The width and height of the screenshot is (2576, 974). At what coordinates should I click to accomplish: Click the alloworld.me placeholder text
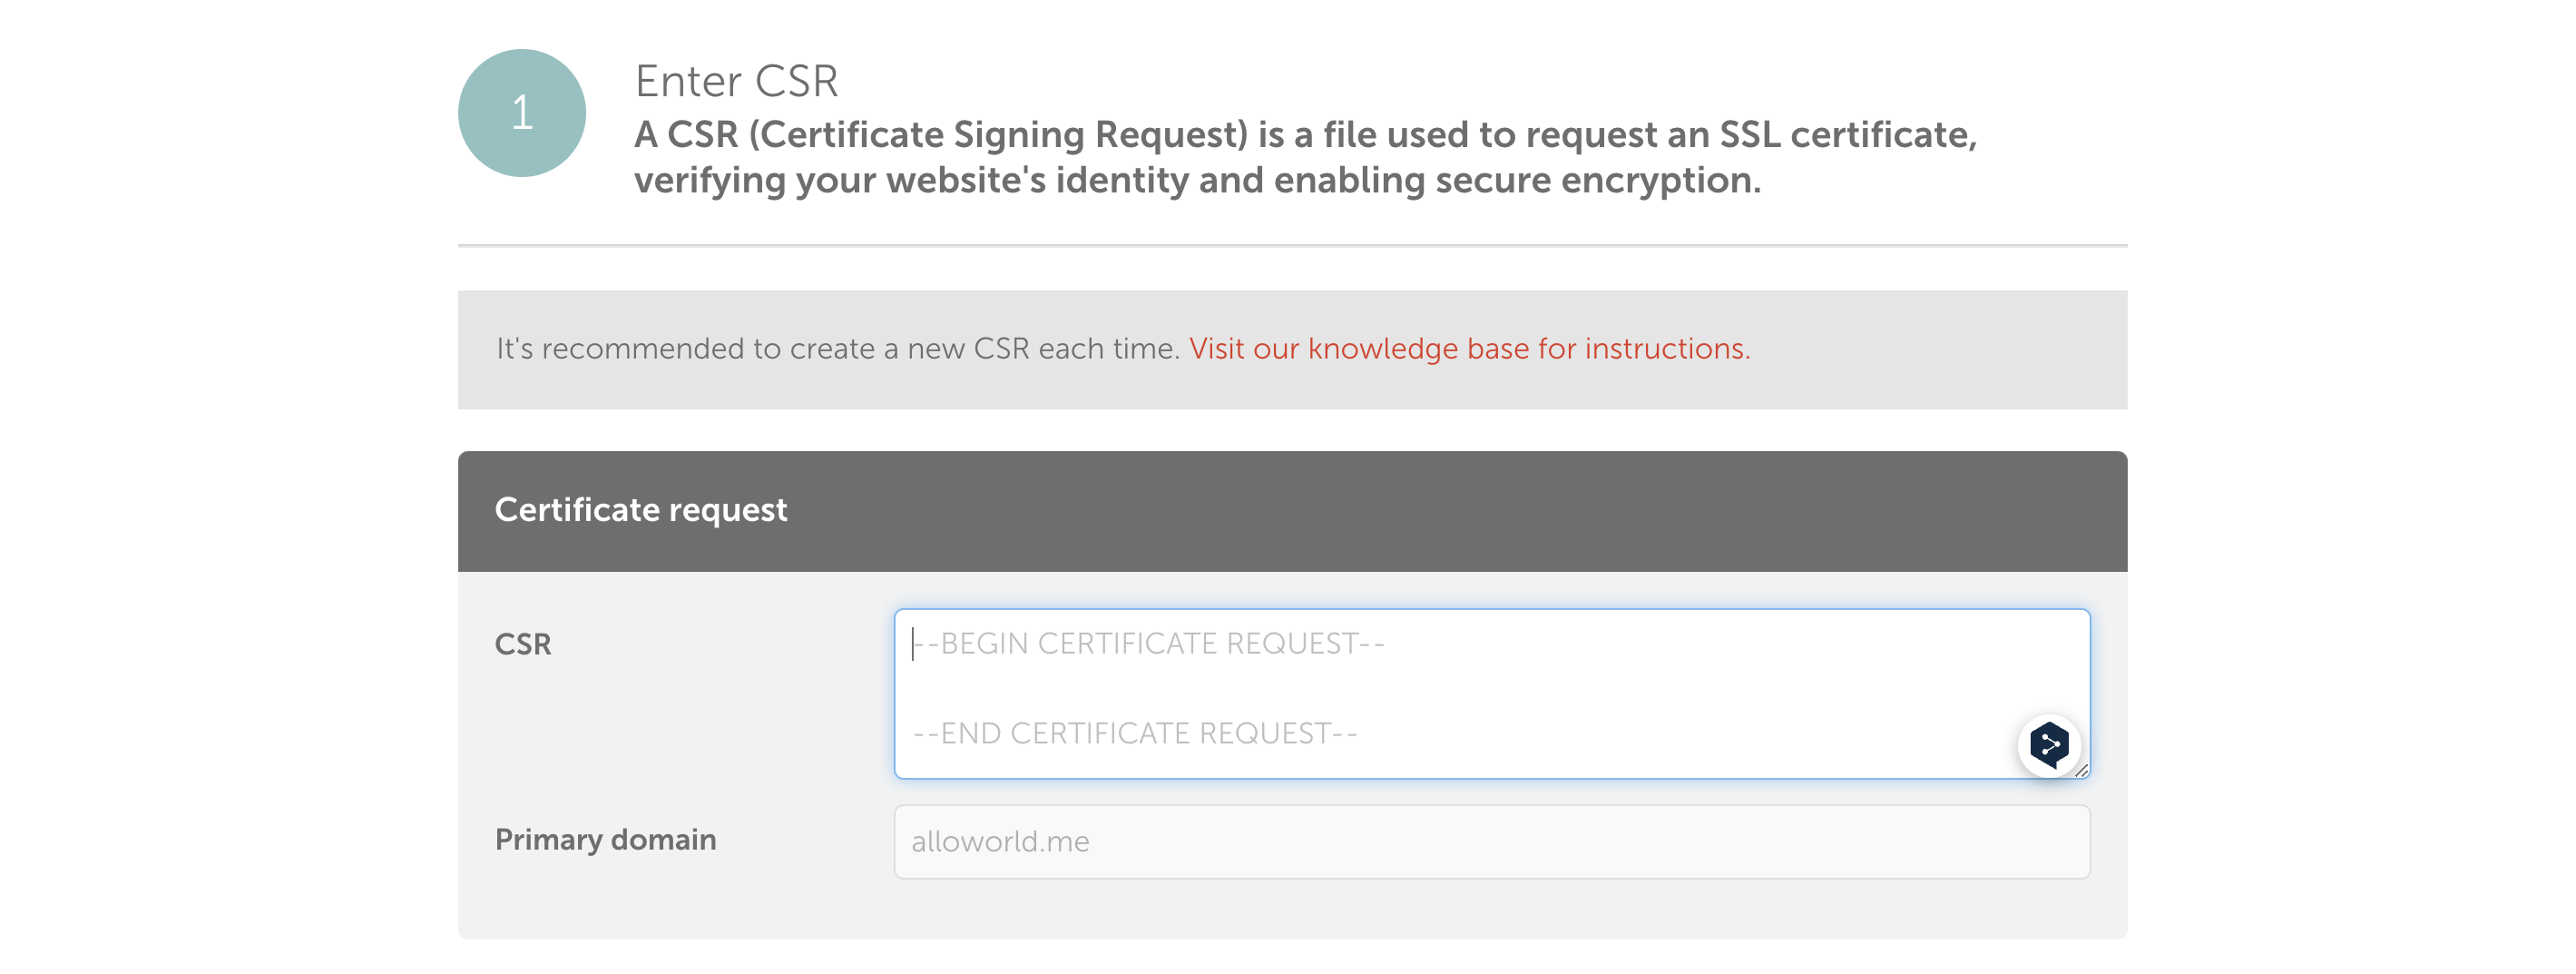pyautogui.click(x=999, y=841)
